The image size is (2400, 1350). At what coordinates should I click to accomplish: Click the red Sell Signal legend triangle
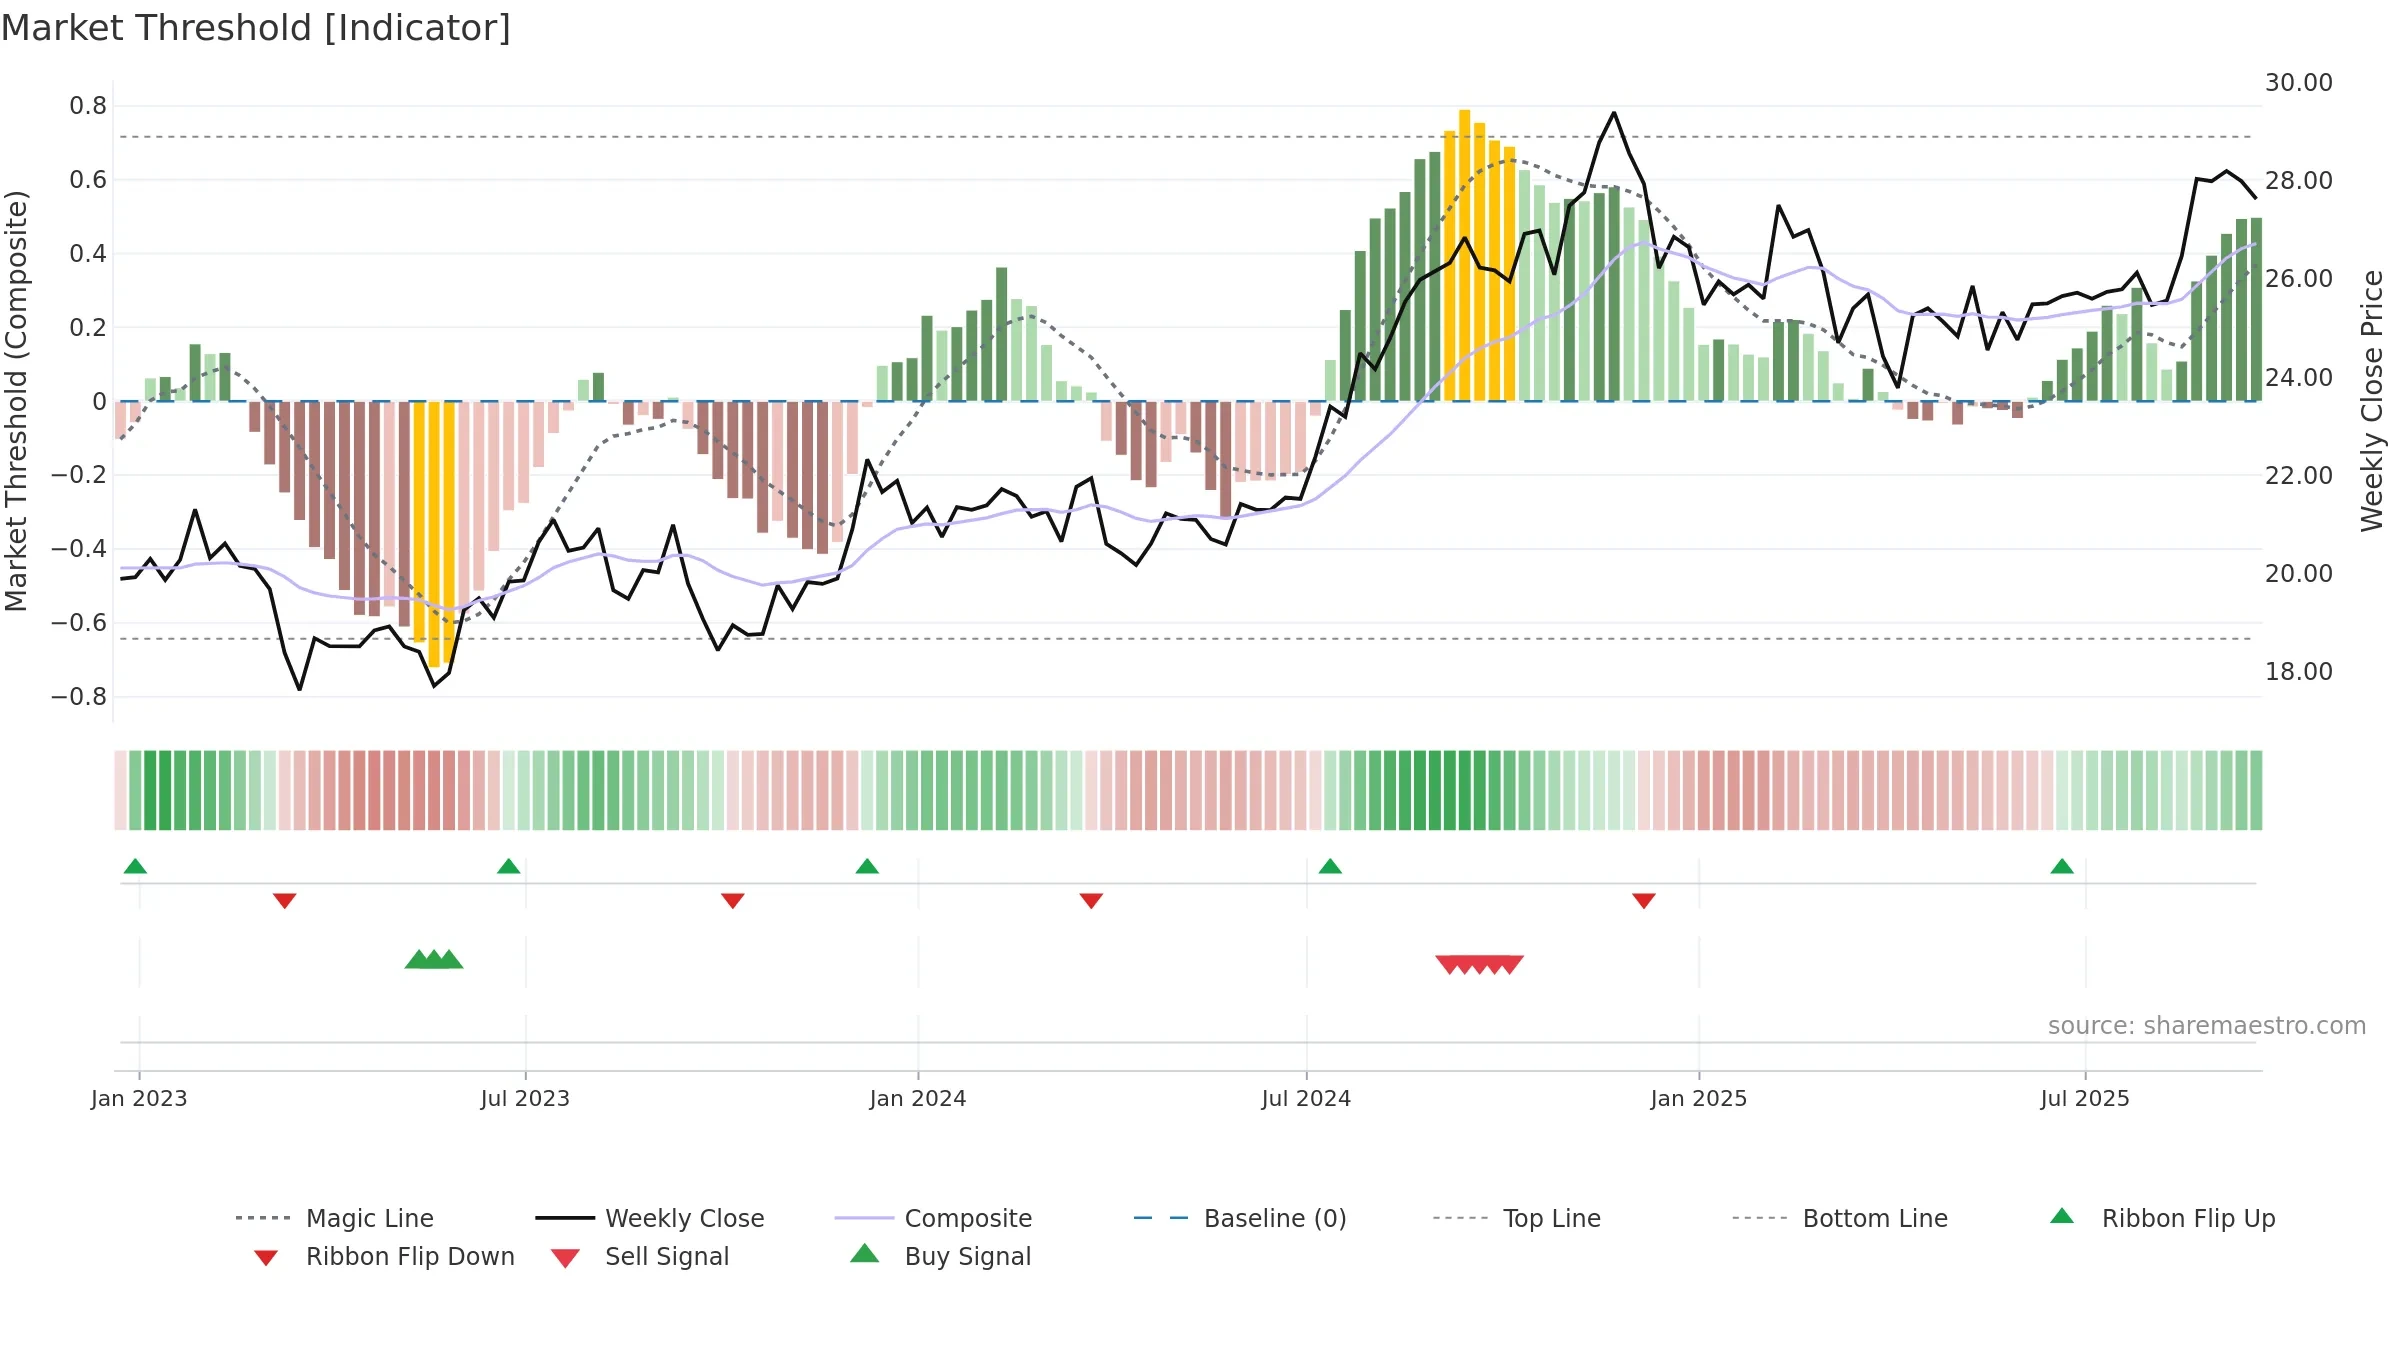565,1258
